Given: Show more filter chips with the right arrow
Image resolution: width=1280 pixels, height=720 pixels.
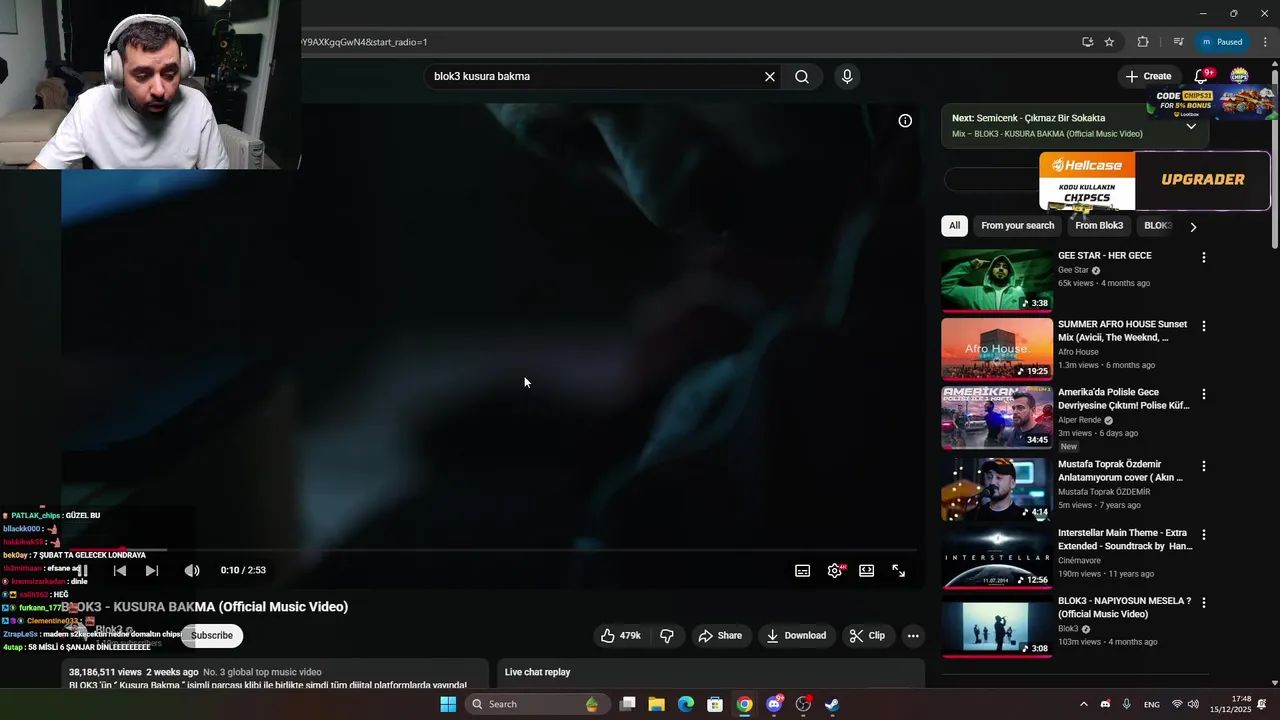Looking at the screenshot, I should [x=1193, y=227].
